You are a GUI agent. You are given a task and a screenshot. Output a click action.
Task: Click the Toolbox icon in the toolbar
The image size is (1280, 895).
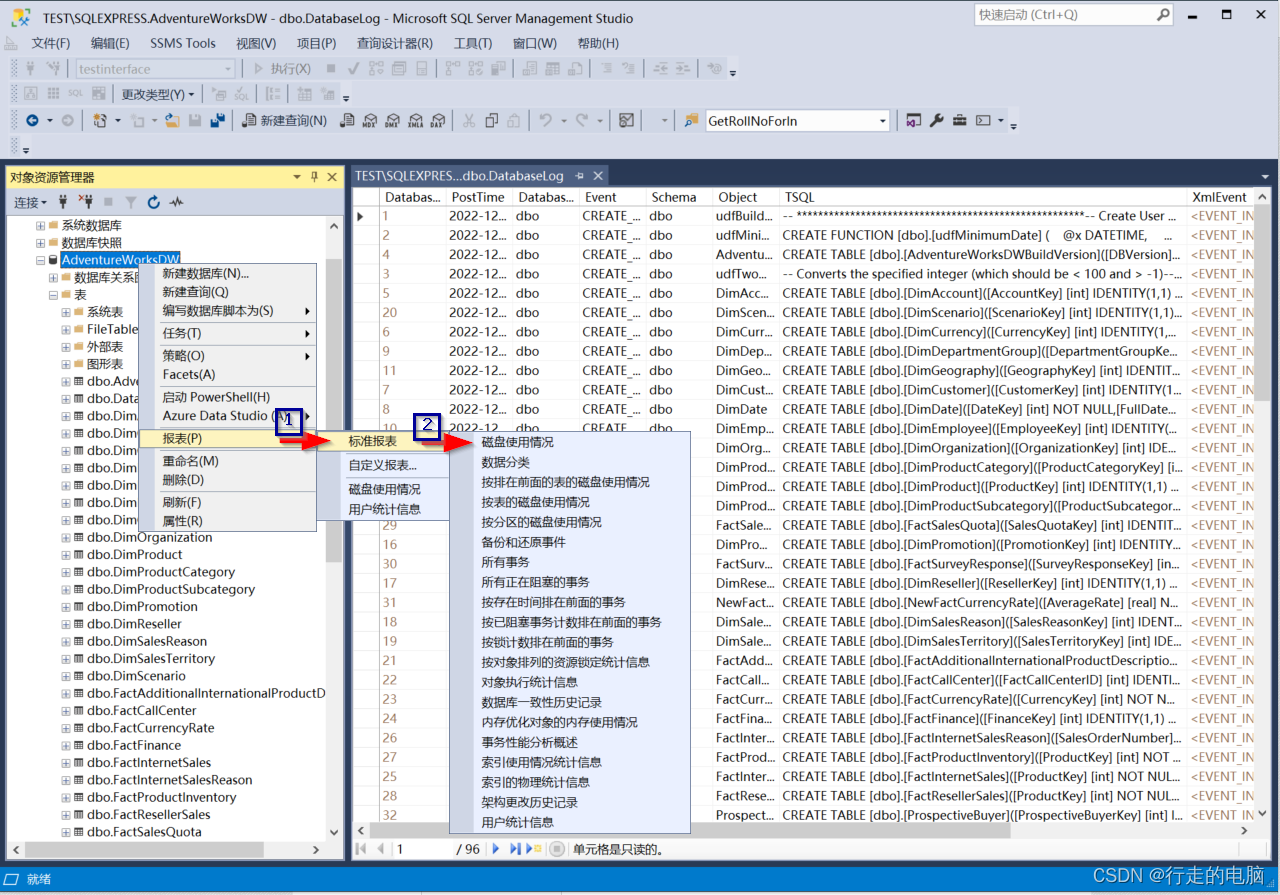coord(960,121)
